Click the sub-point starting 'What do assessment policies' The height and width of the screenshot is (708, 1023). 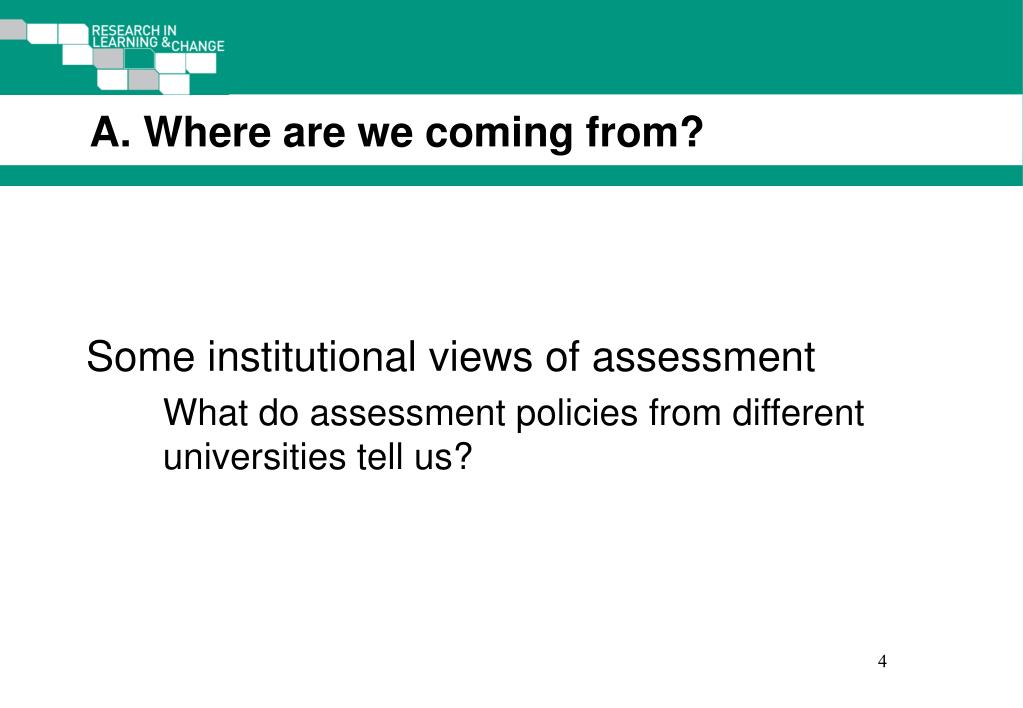513,435
